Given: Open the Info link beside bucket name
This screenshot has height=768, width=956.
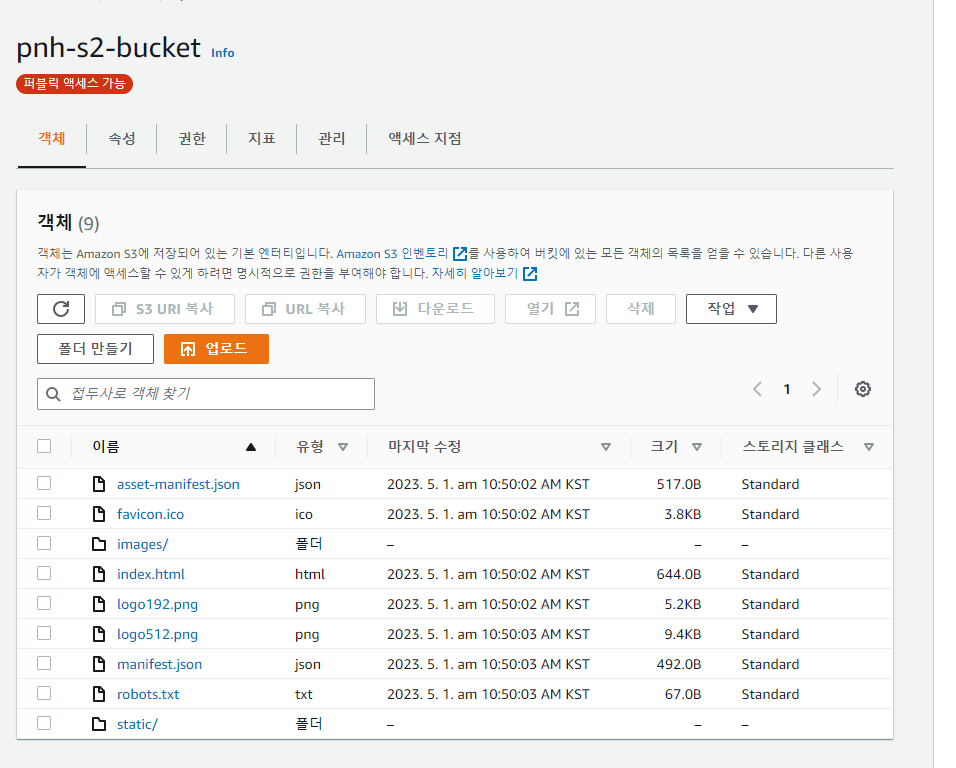Looking at the screenshot, I should click(223, 53).
